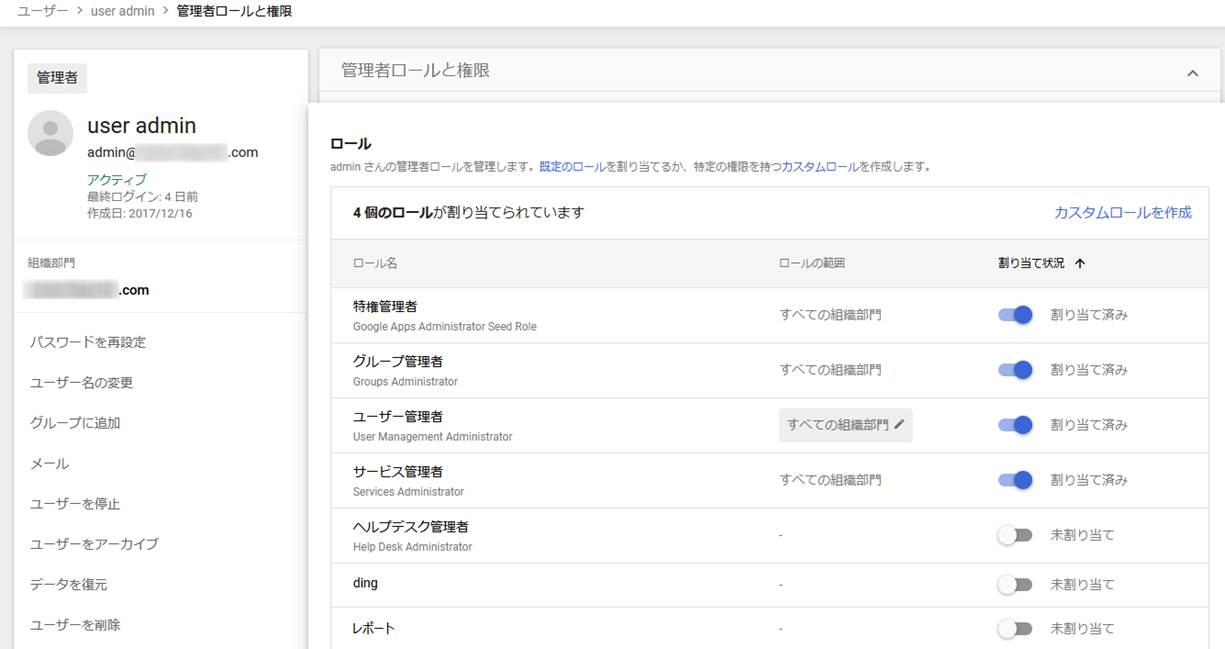Screen dimensions: 1225x649
Task: Open the カスタムロール link in description
Action: click(x=820, y=167)
